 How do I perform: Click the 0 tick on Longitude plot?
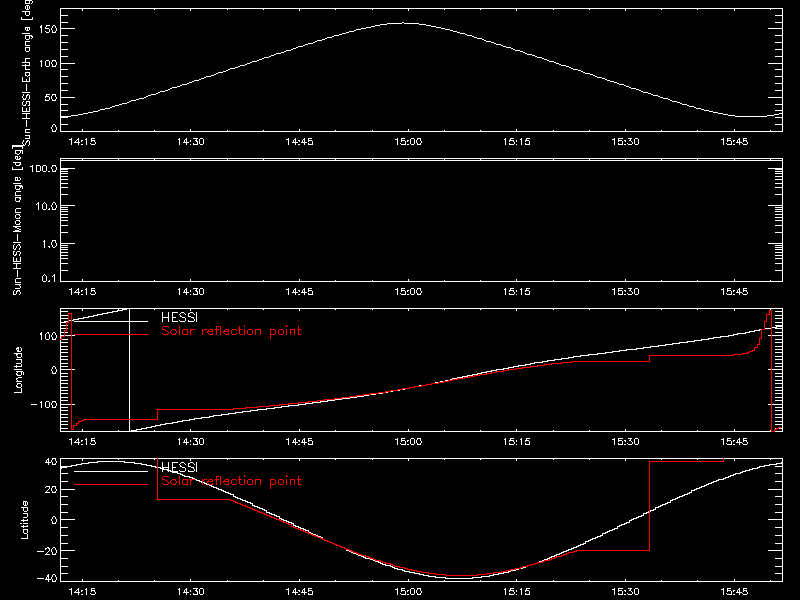click(54, 370)
